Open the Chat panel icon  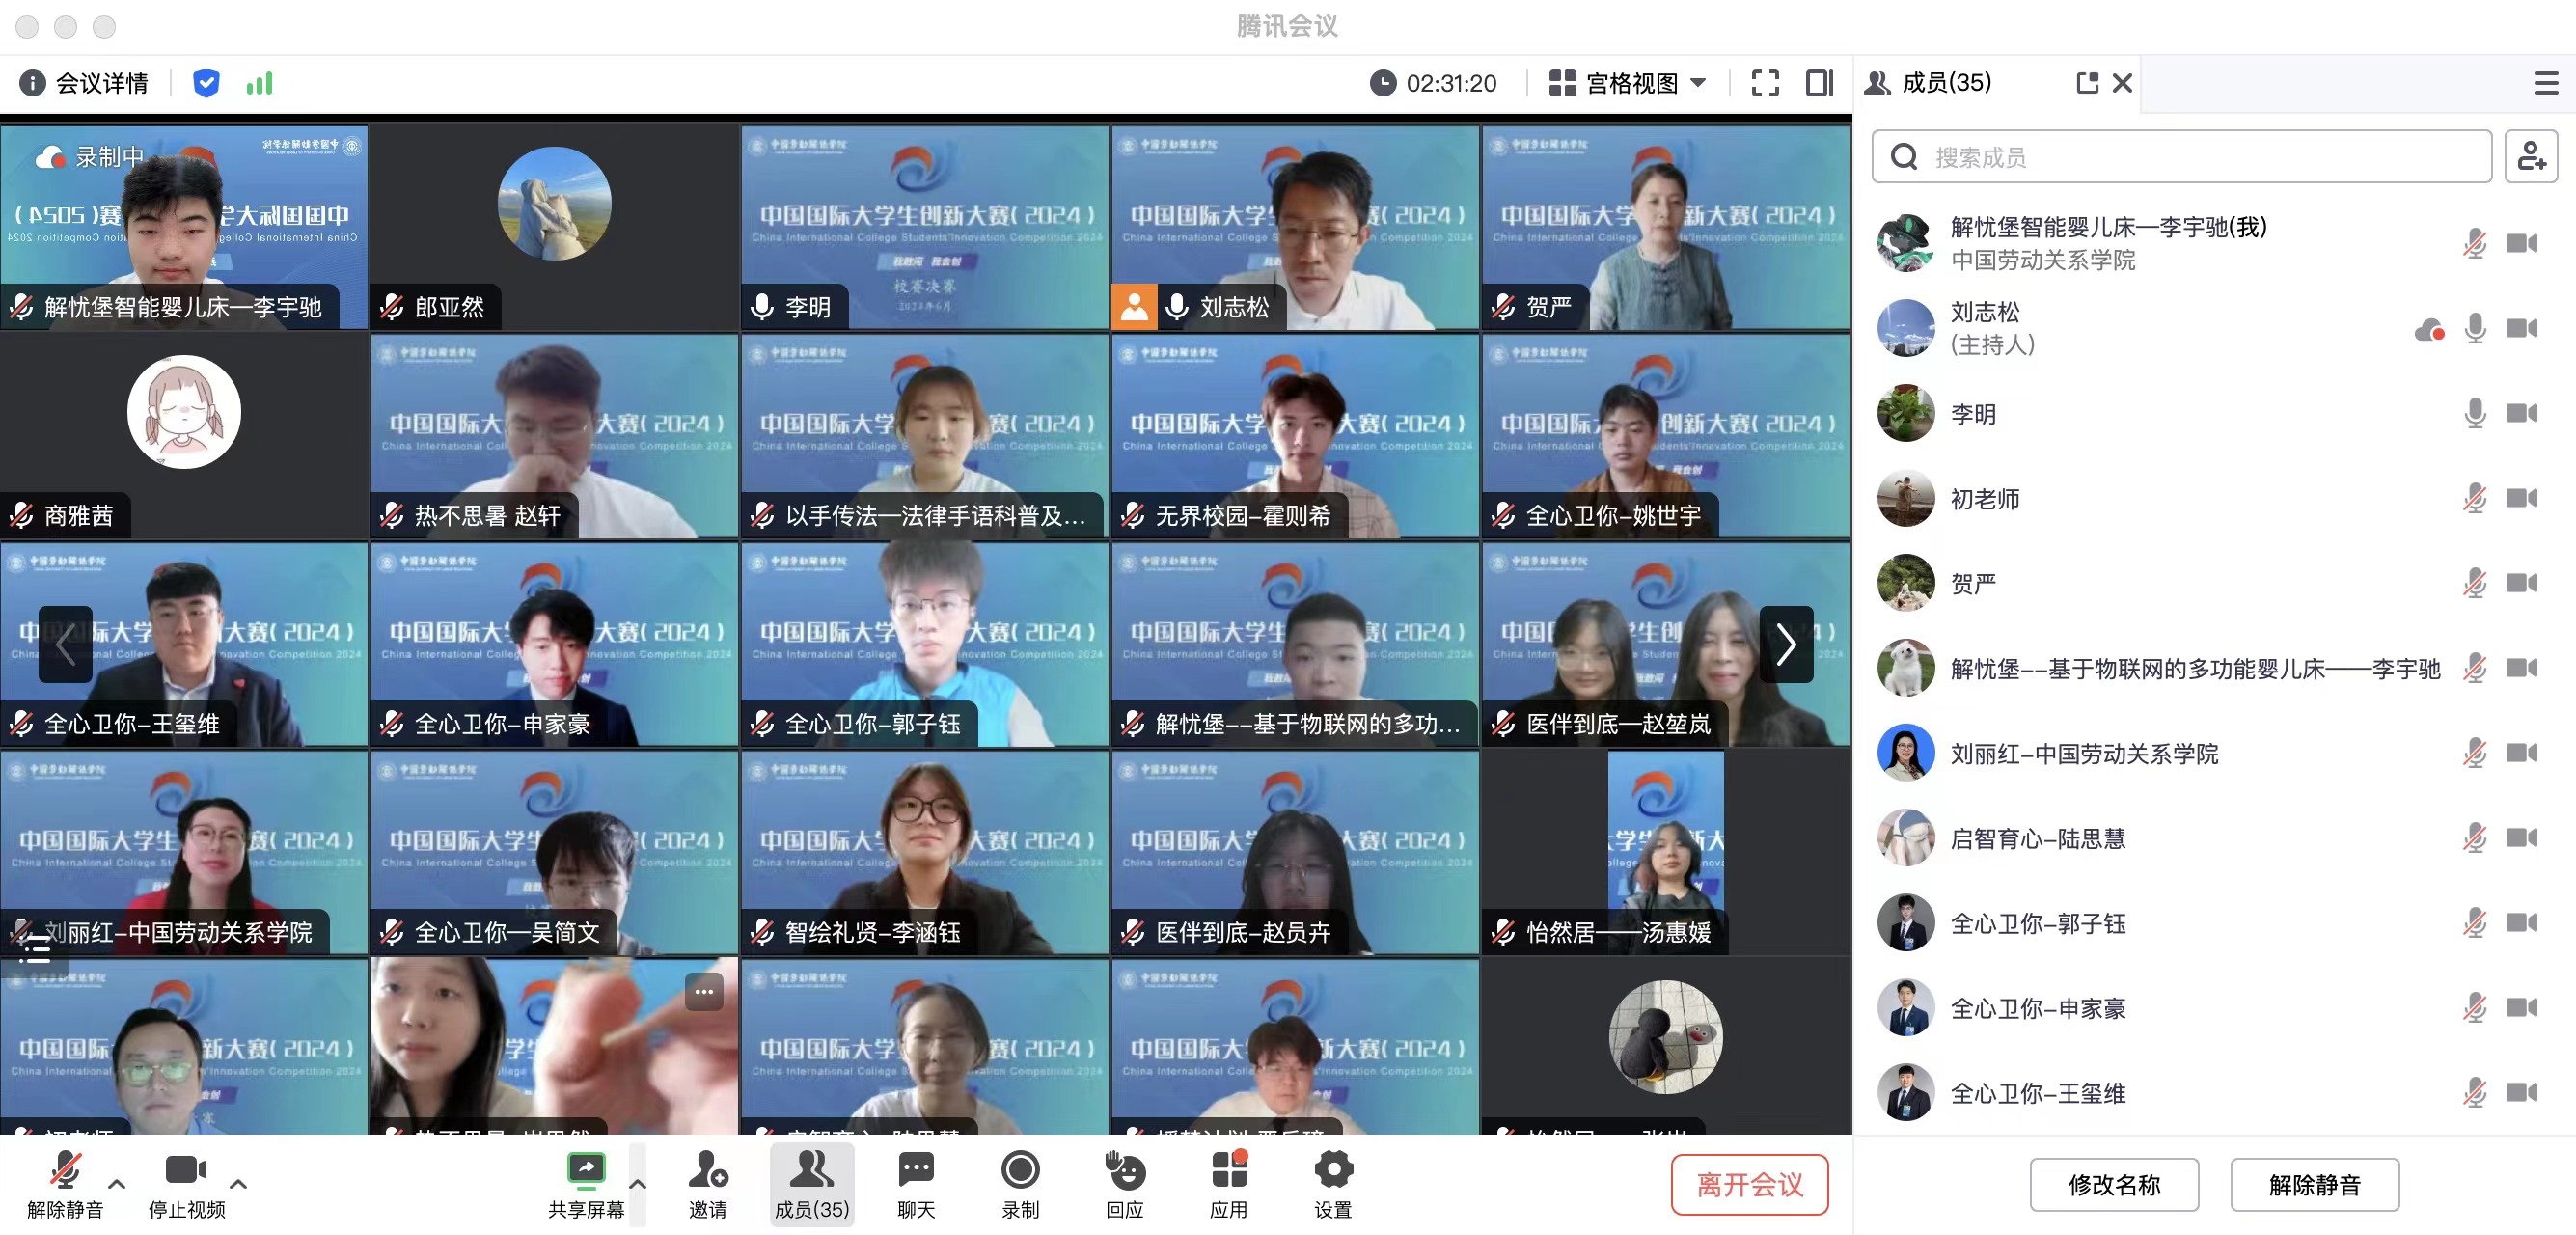point(915,1172)
